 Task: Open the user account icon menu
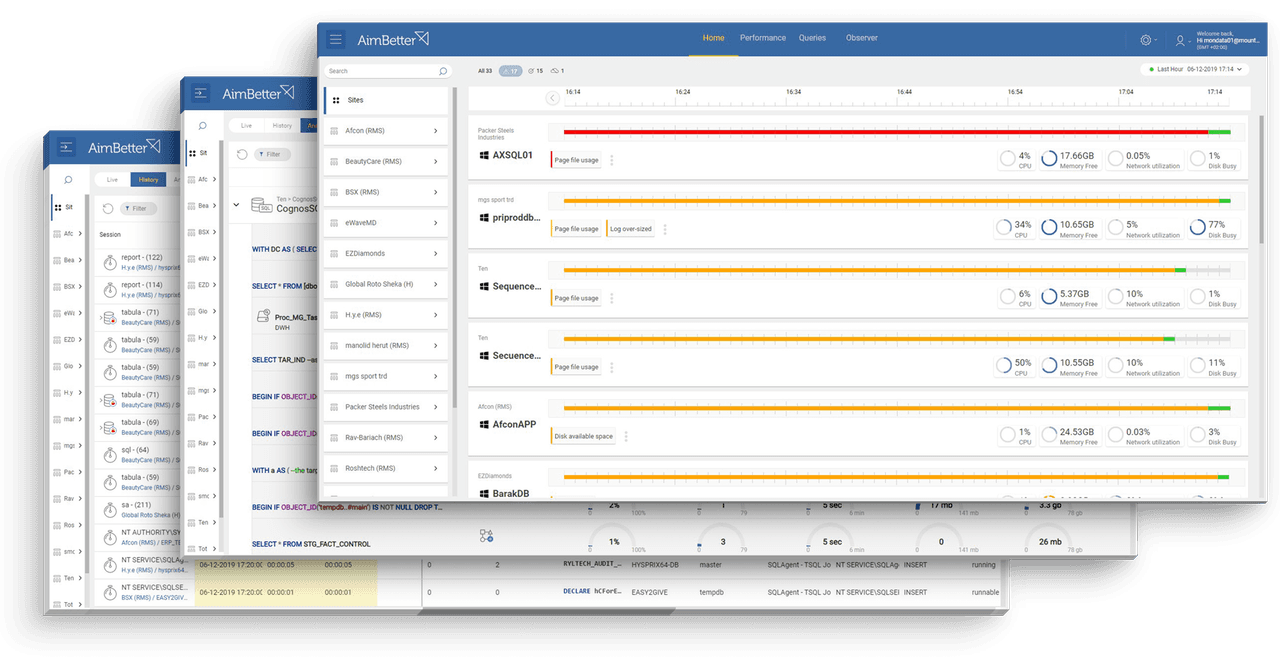point(1180,40)
